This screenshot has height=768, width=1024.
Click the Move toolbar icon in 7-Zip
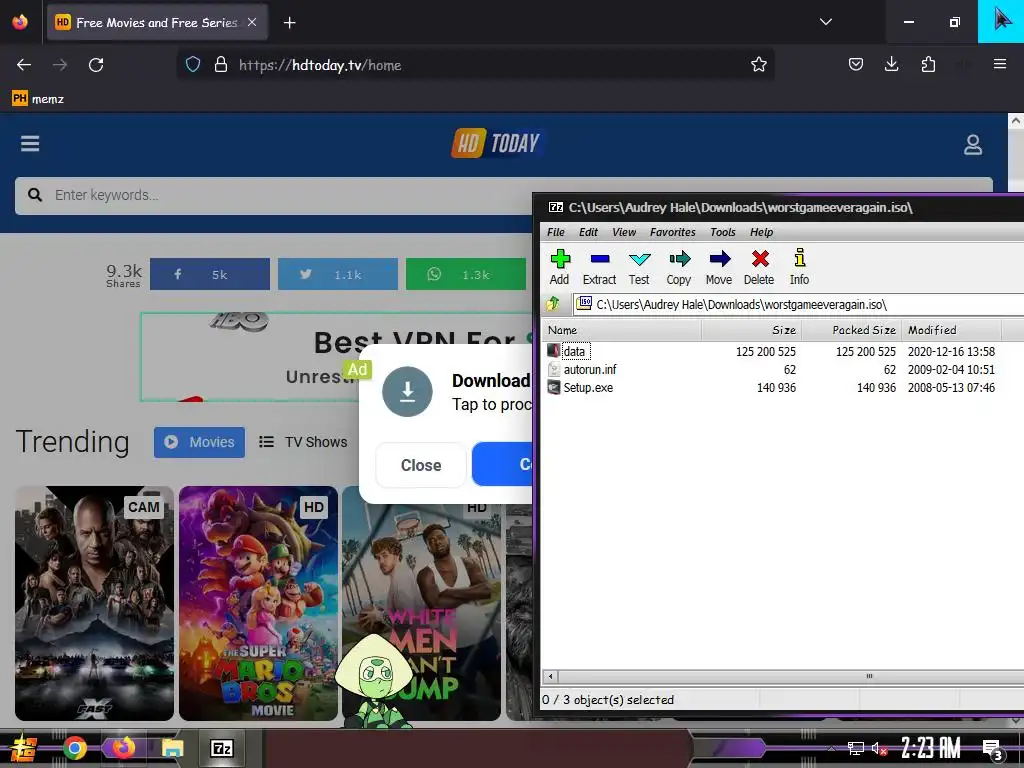pos(718,267)
